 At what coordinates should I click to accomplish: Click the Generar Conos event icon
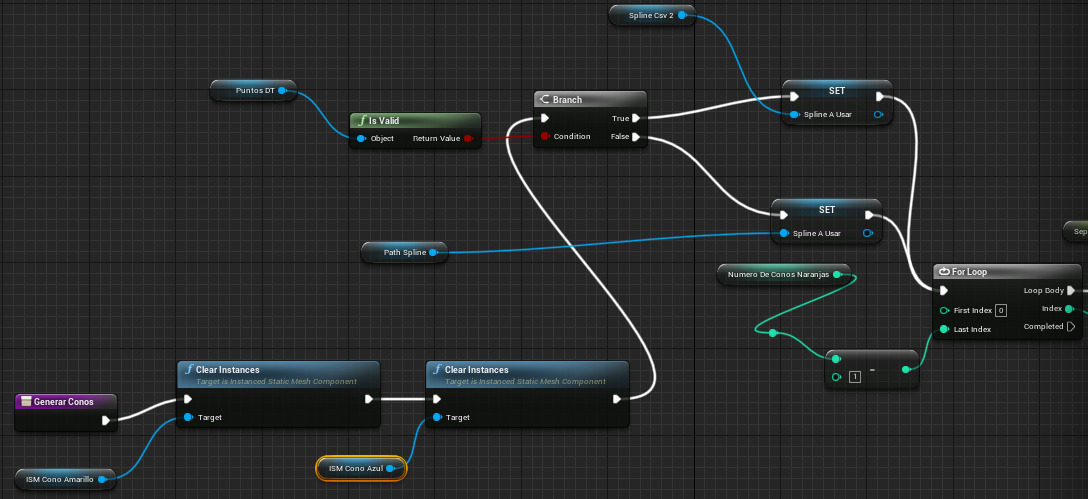pyautogui.click(x=26, y=402)
